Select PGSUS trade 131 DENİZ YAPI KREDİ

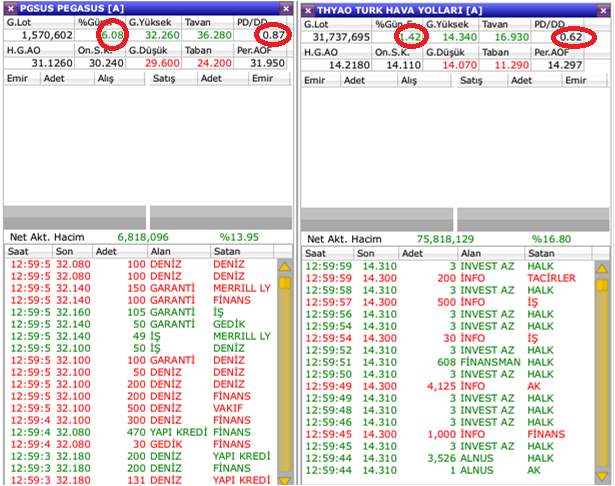pyautogui.click(x=141, y=480)
